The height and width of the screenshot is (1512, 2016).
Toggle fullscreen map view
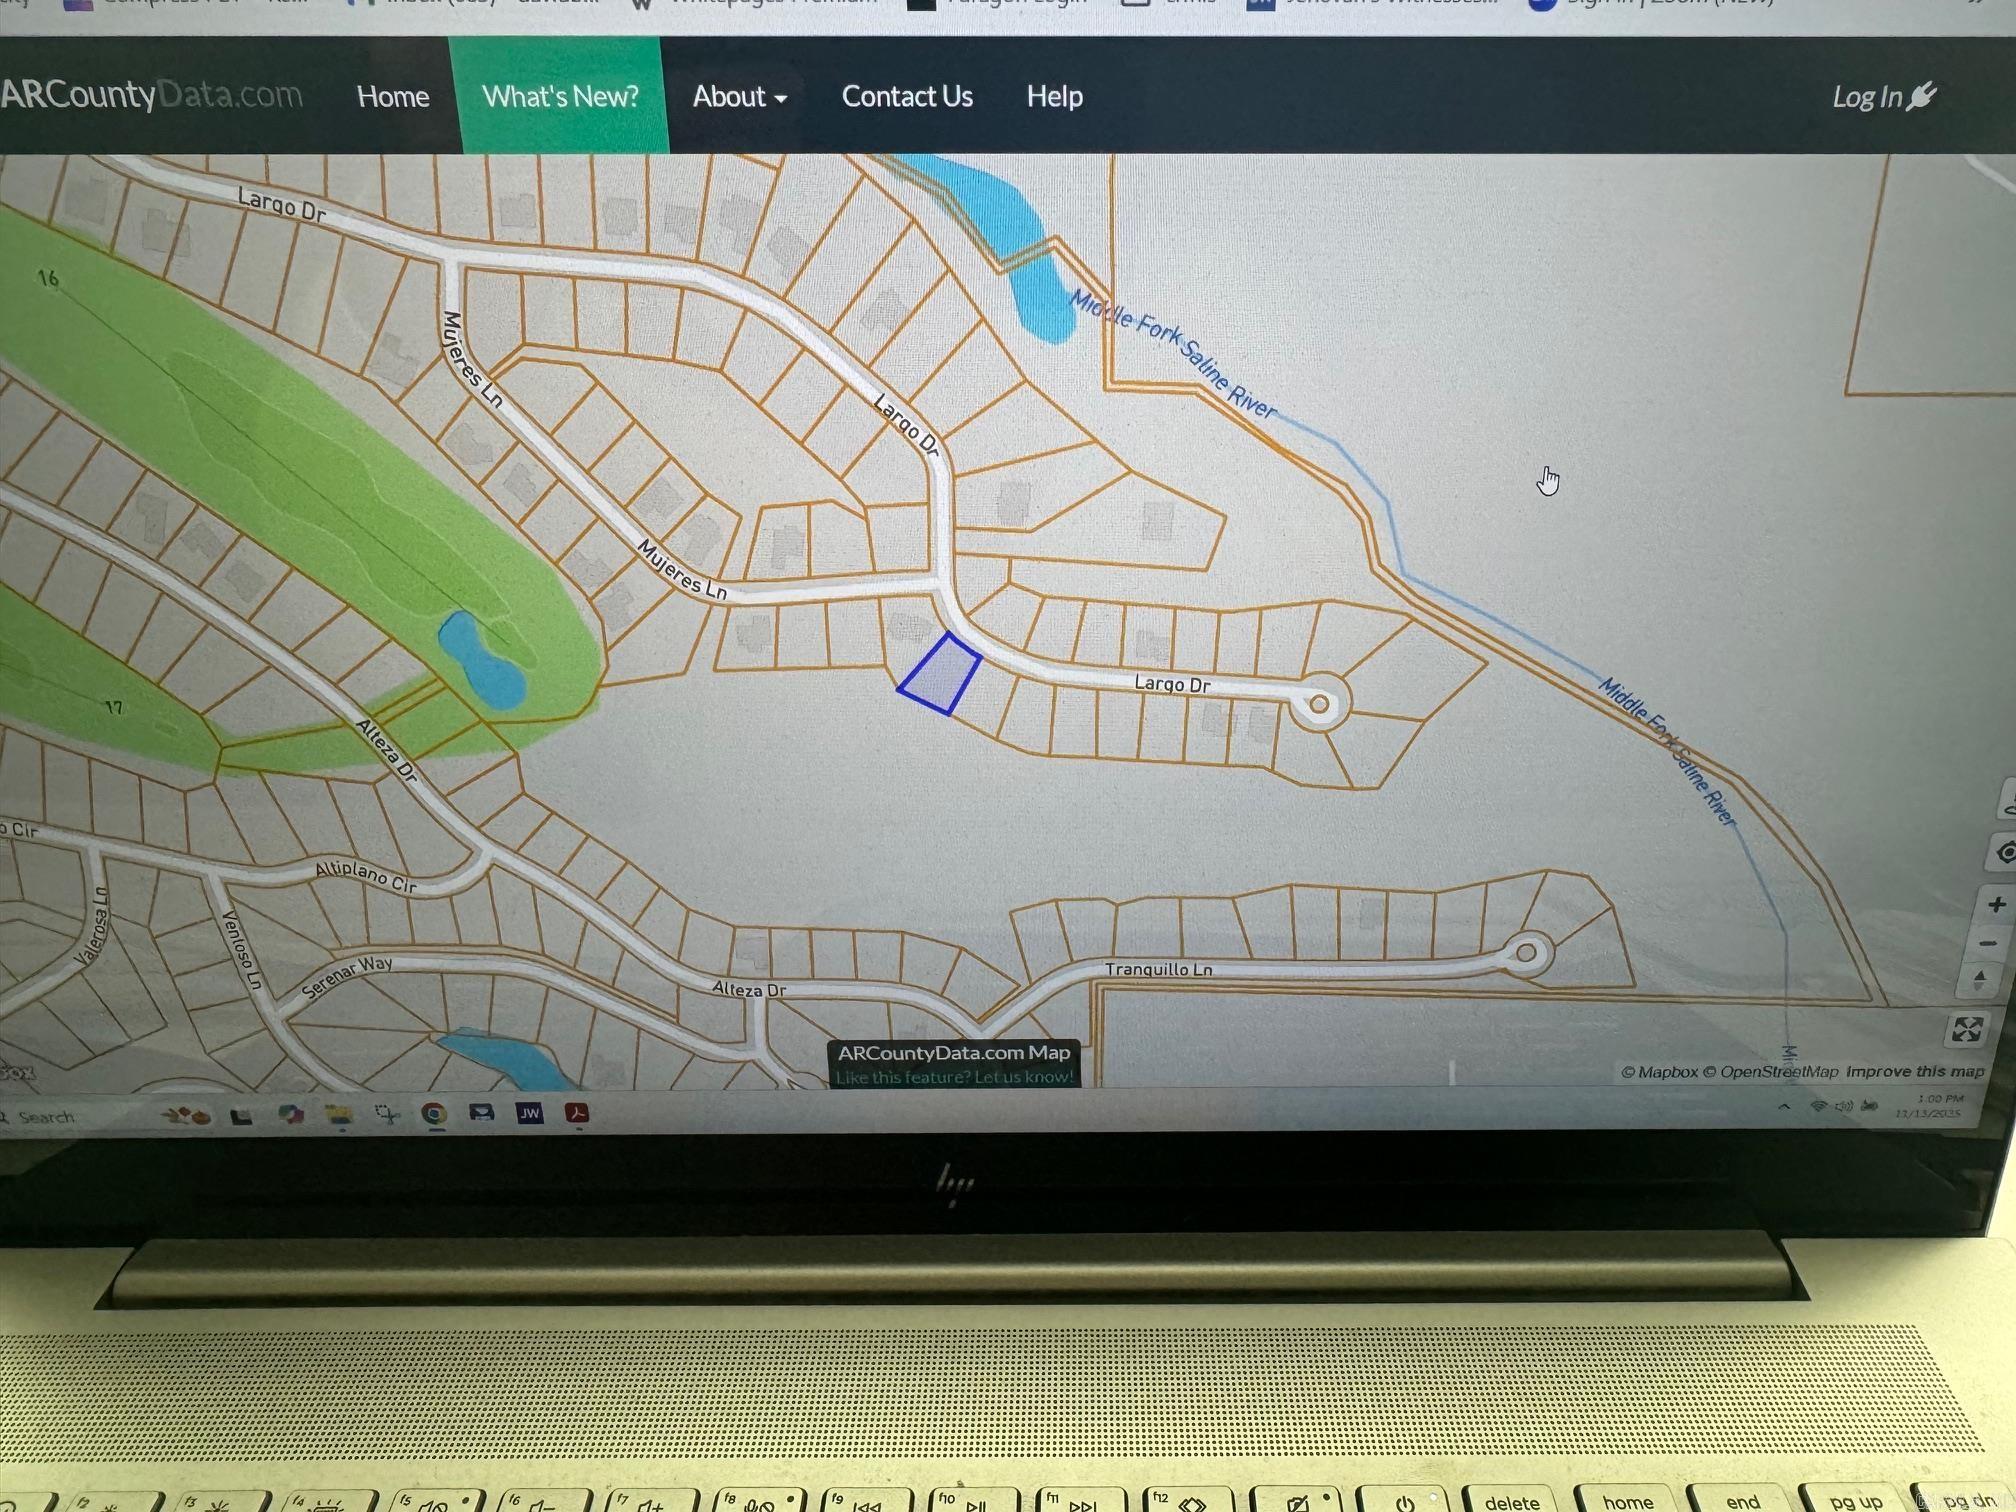click(1966, 1029)
